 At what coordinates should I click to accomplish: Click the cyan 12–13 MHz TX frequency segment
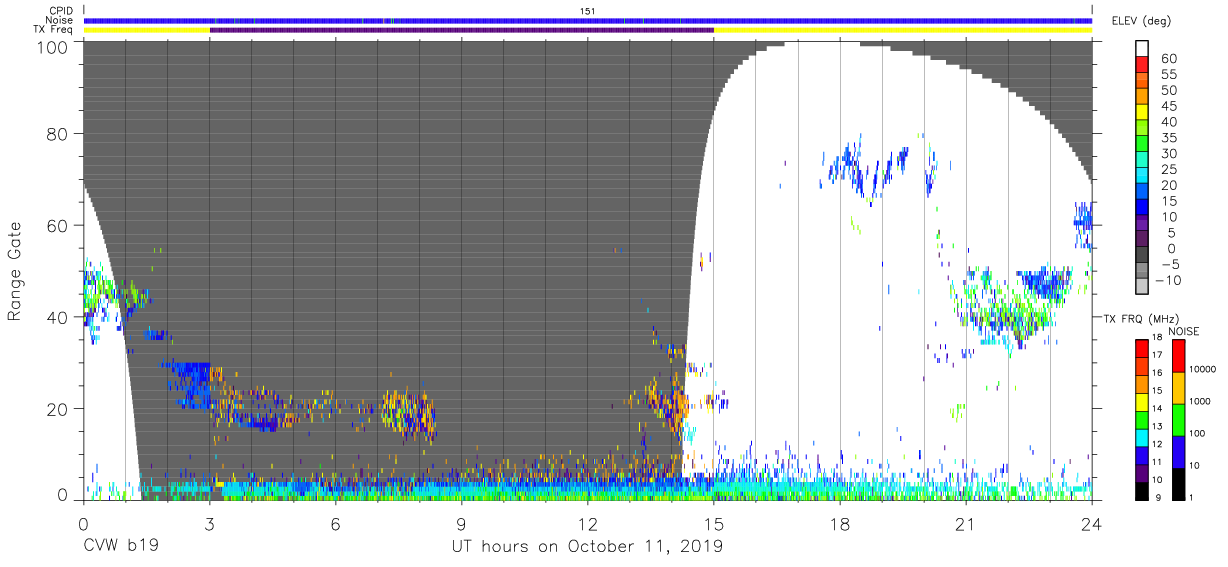pyautogui.click(x=1143, y=436)
